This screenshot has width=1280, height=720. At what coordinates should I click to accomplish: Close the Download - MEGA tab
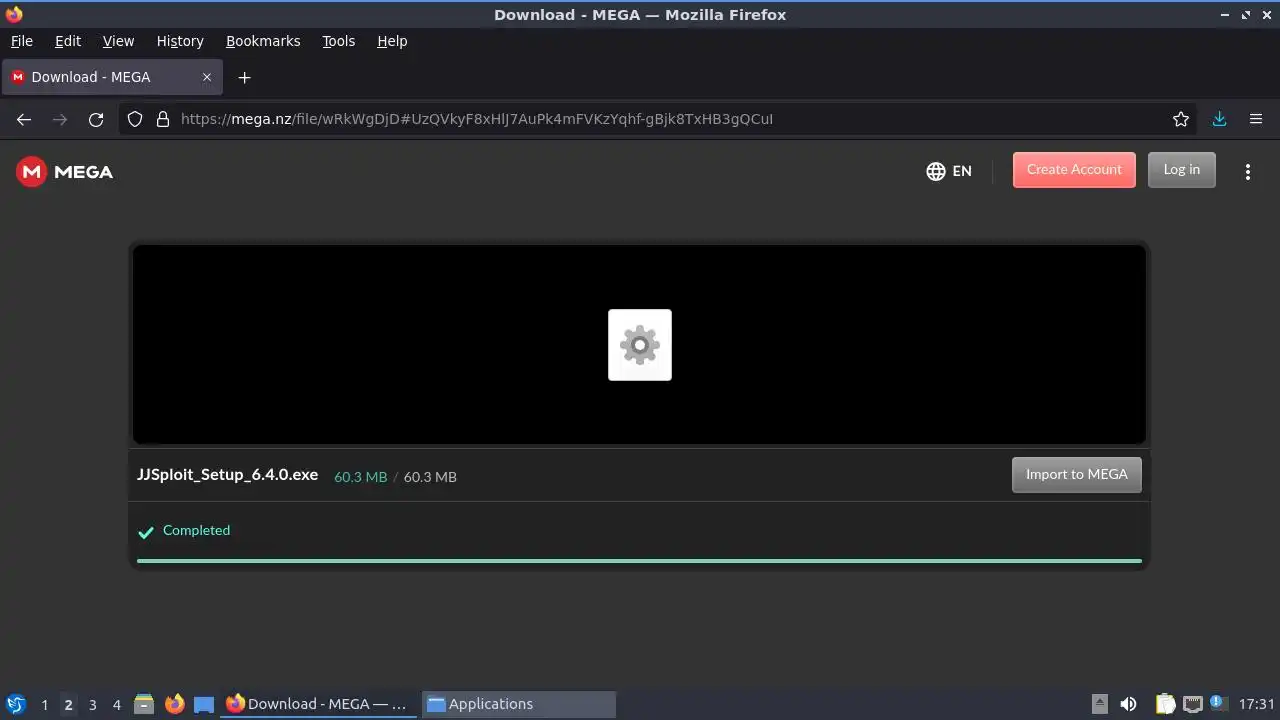[207, 77]
